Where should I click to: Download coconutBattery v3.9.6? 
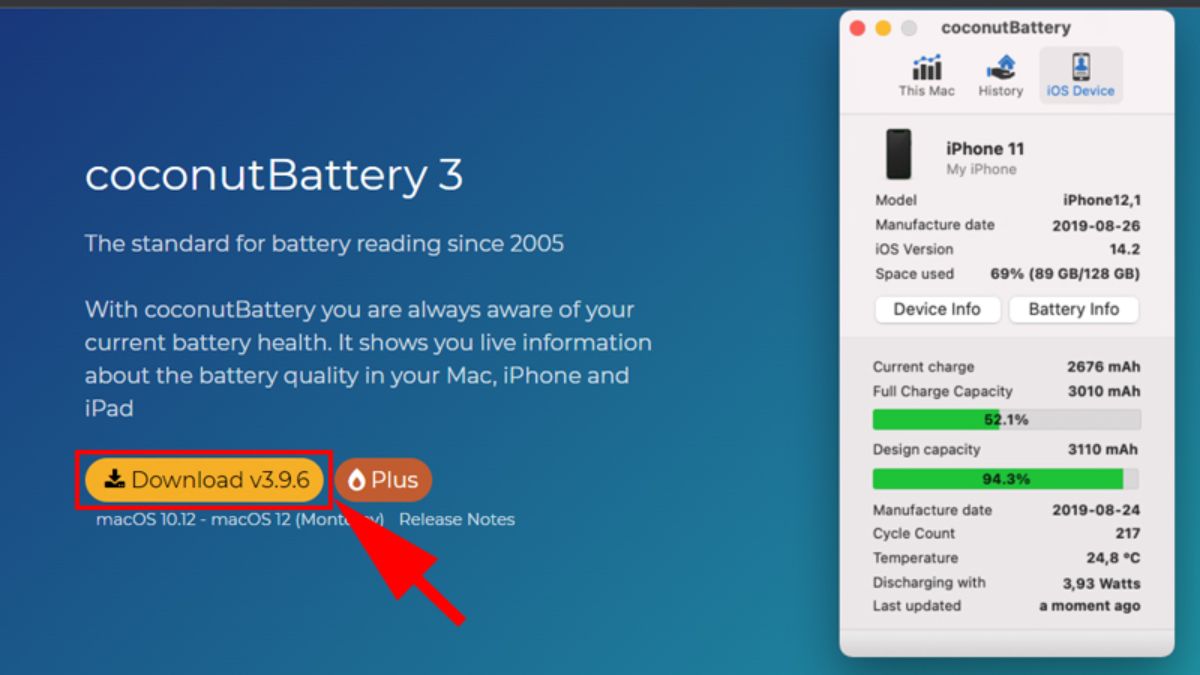pos(205,480)
